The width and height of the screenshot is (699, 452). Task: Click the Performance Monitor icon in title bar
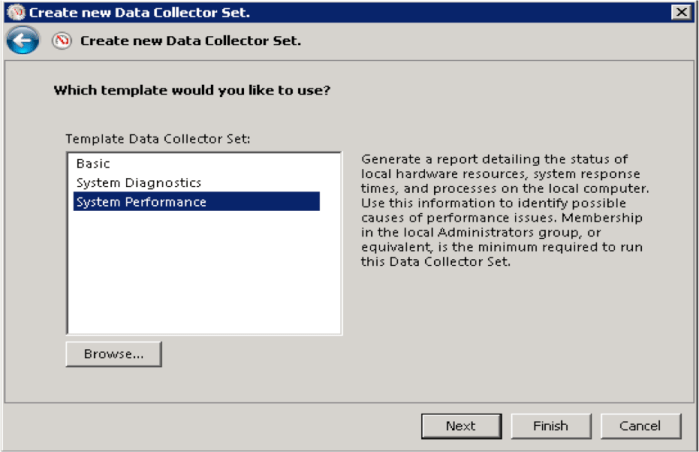point(16,12)
